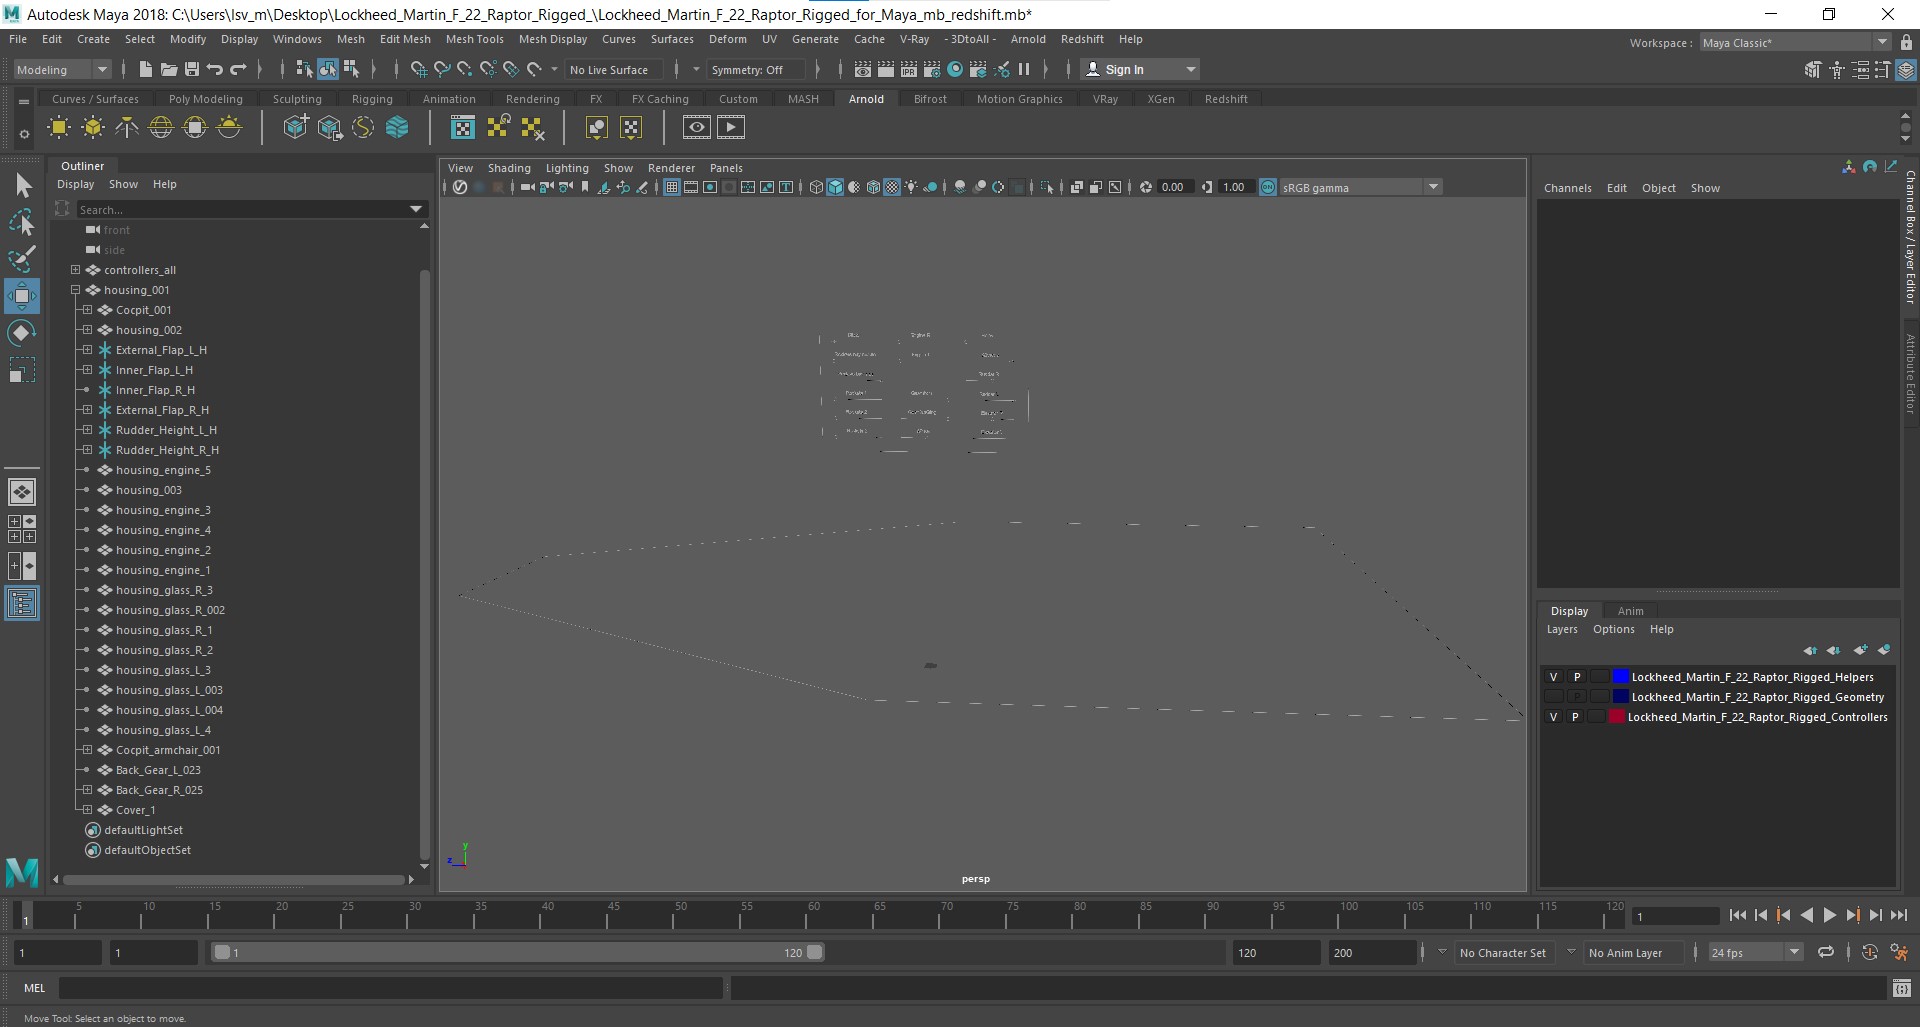Create Arnold area light from shelf

pyautogui.click(x=59, y=127)
